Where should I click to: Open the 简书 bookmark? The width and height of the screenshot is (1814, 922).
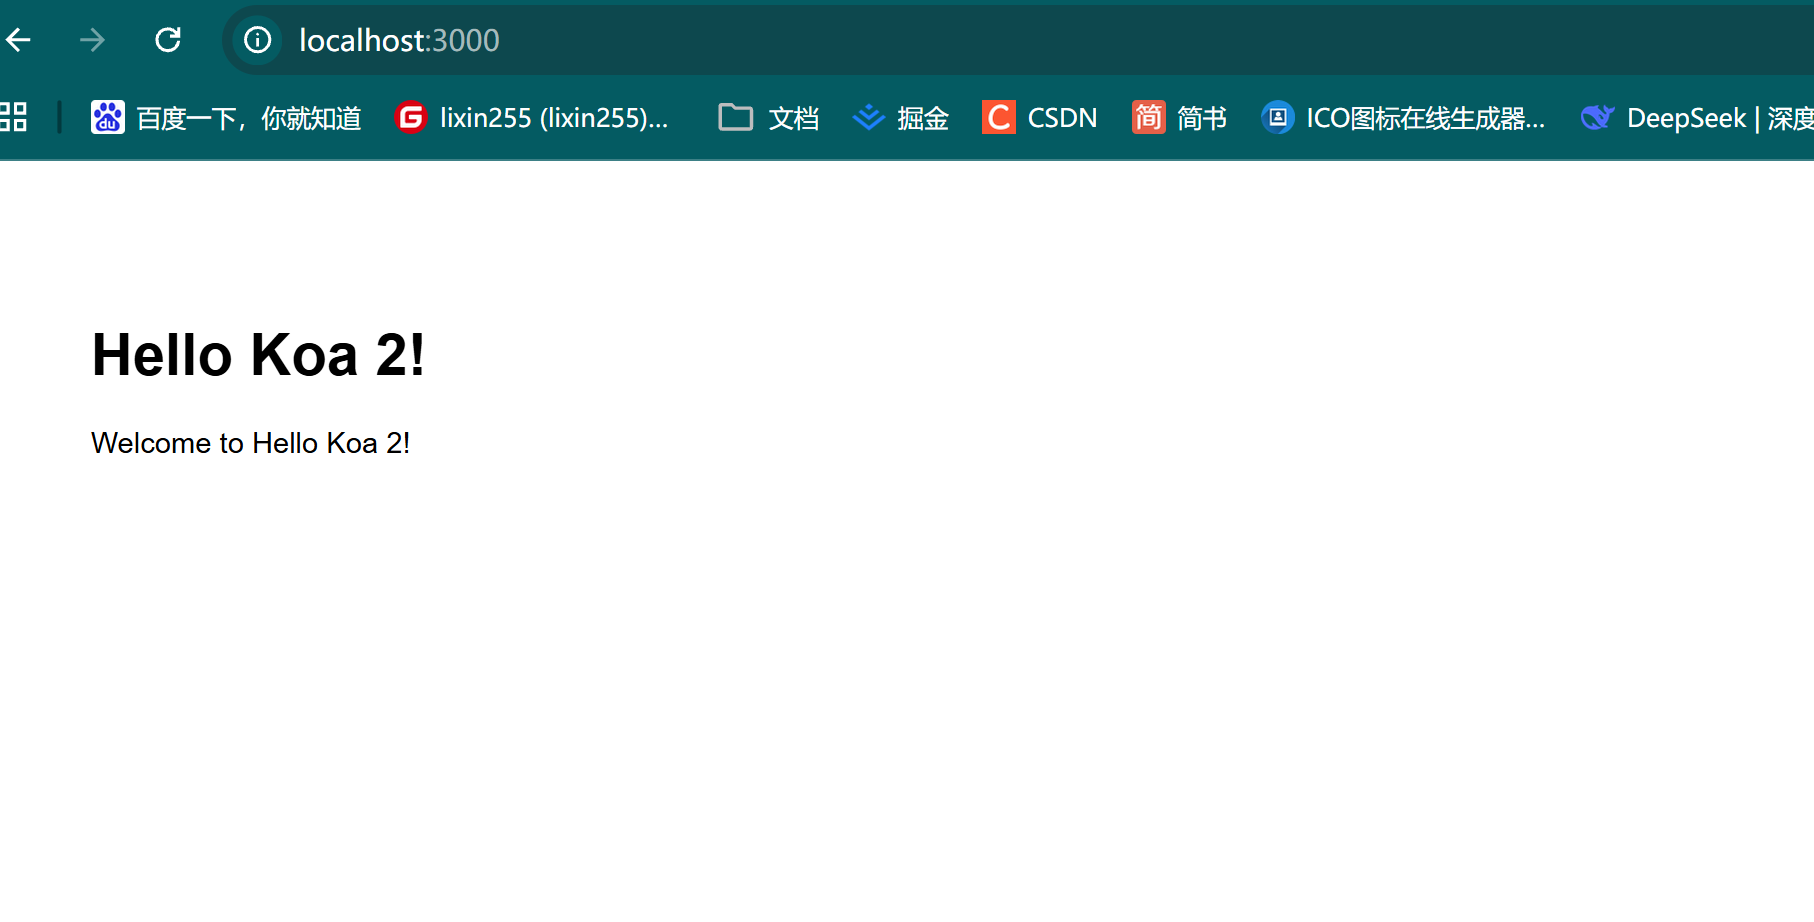1180,118
